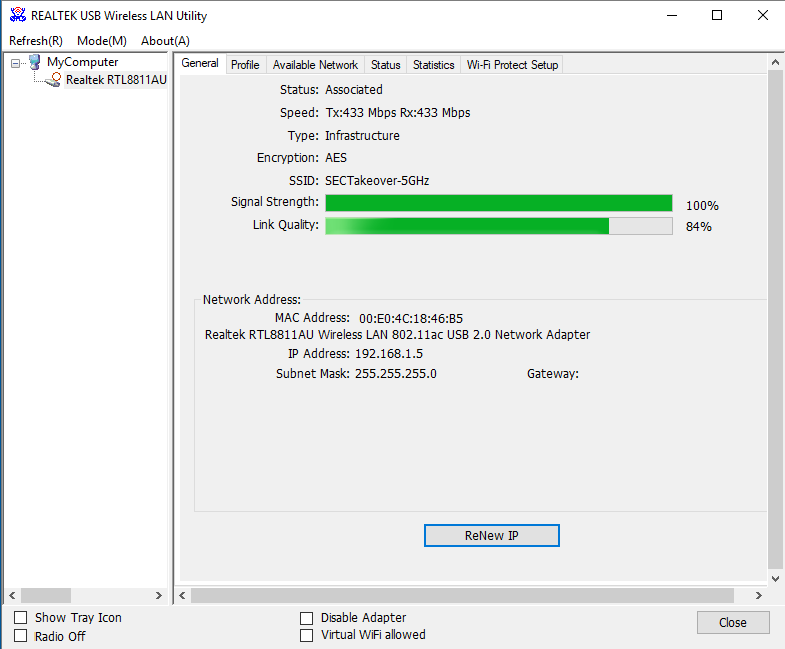The height and width of the screenshot is (649, 785).
Task: Click the SSID value SECTakeover-5GHz
Action: tap(377, 181)
